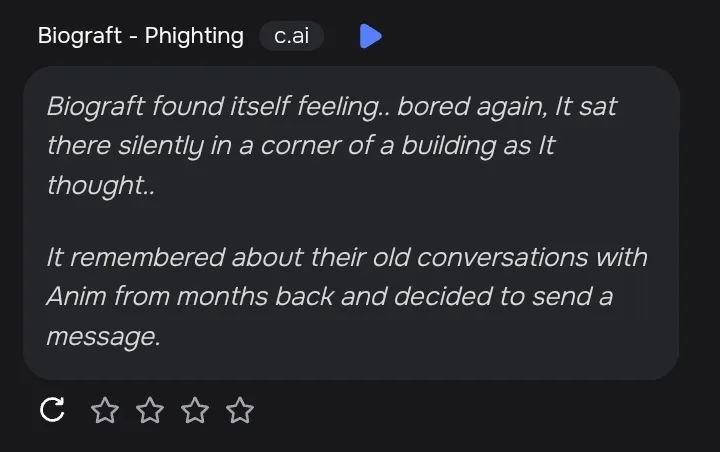Click the paragraph mentioning old conversations
Screen dimensions: 720x452
(x=347, y=296)
